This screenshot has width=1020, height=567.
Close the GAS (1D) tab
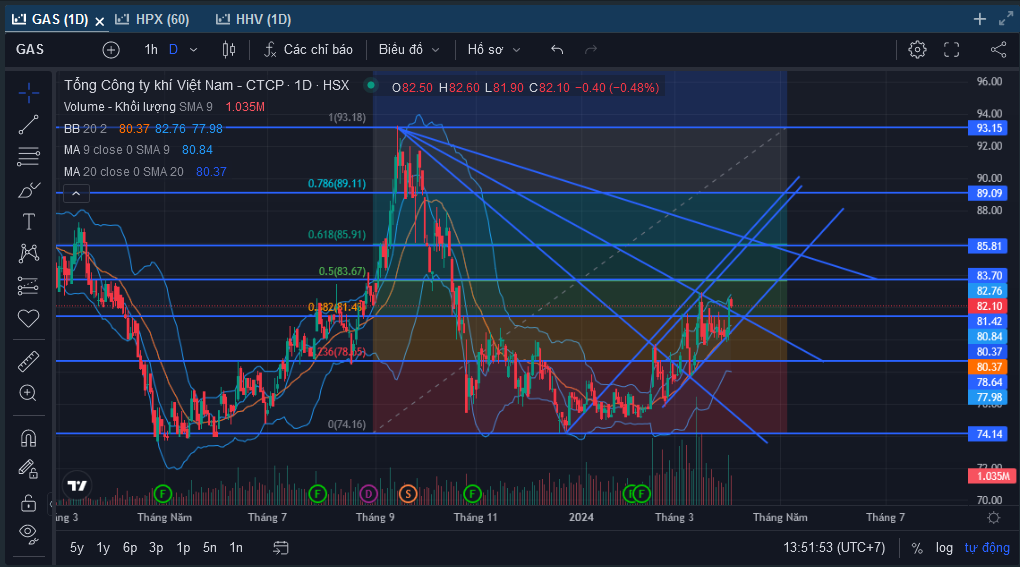pos(100,21)
